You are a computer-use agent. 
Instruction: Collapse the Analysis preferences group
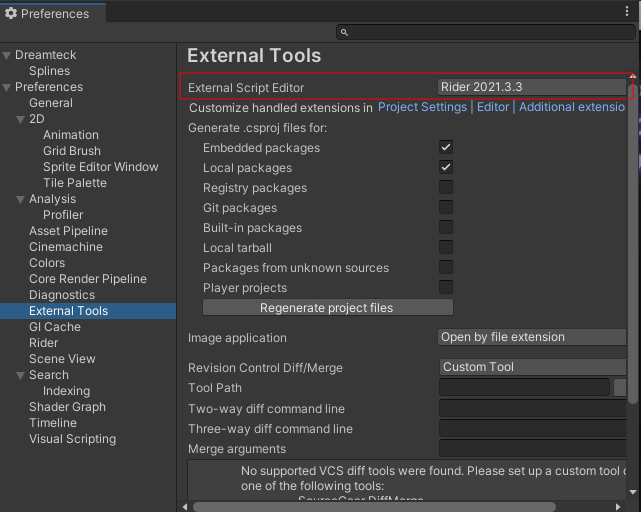click(x=21, y=199)
